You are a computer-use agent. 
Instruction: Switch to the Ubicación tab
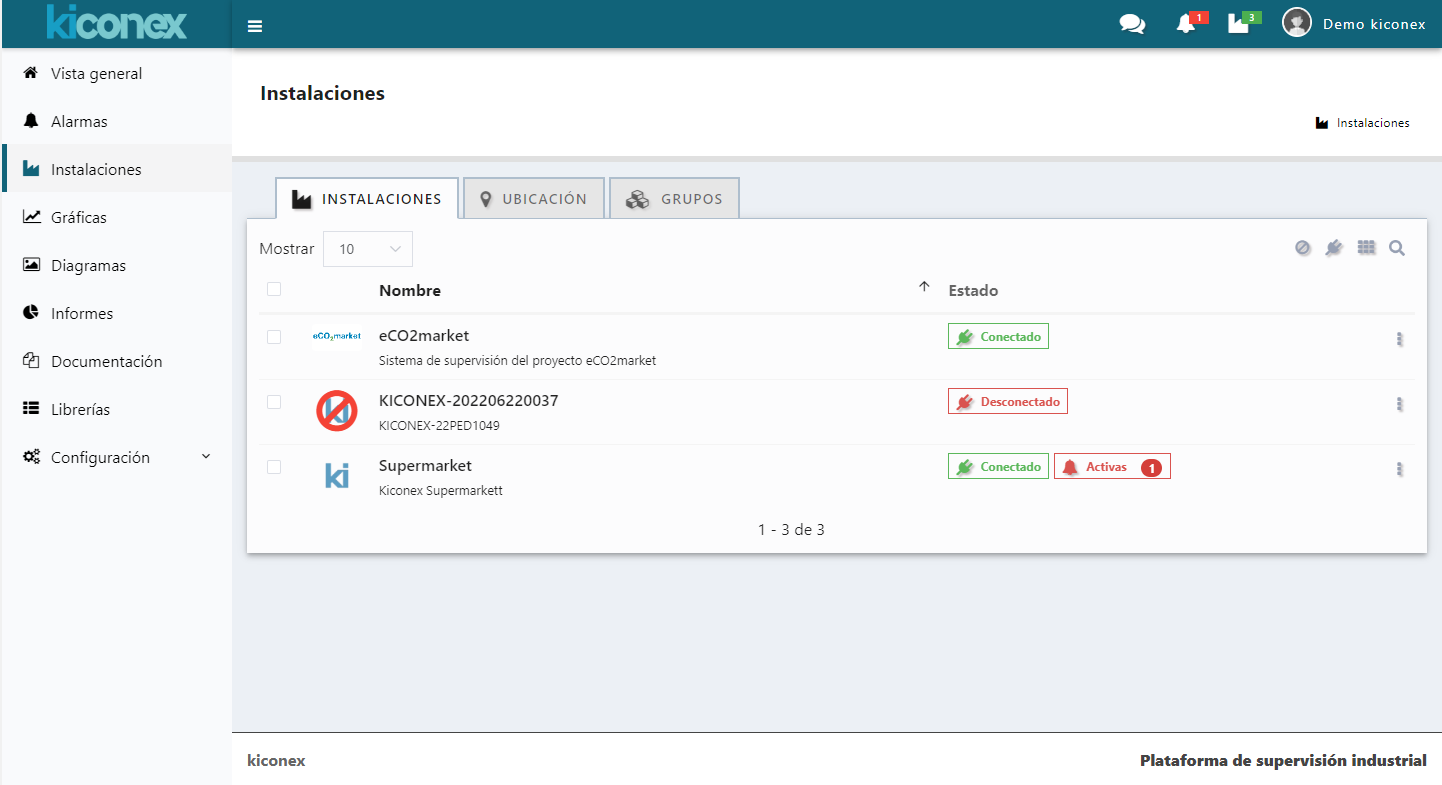533,199
